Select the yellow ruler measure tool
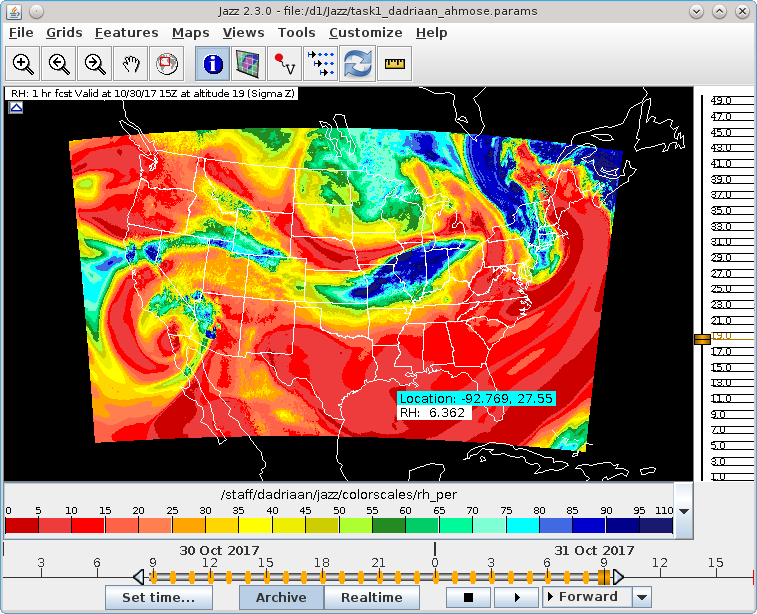 pyautogui.click(x=395, y=65)
